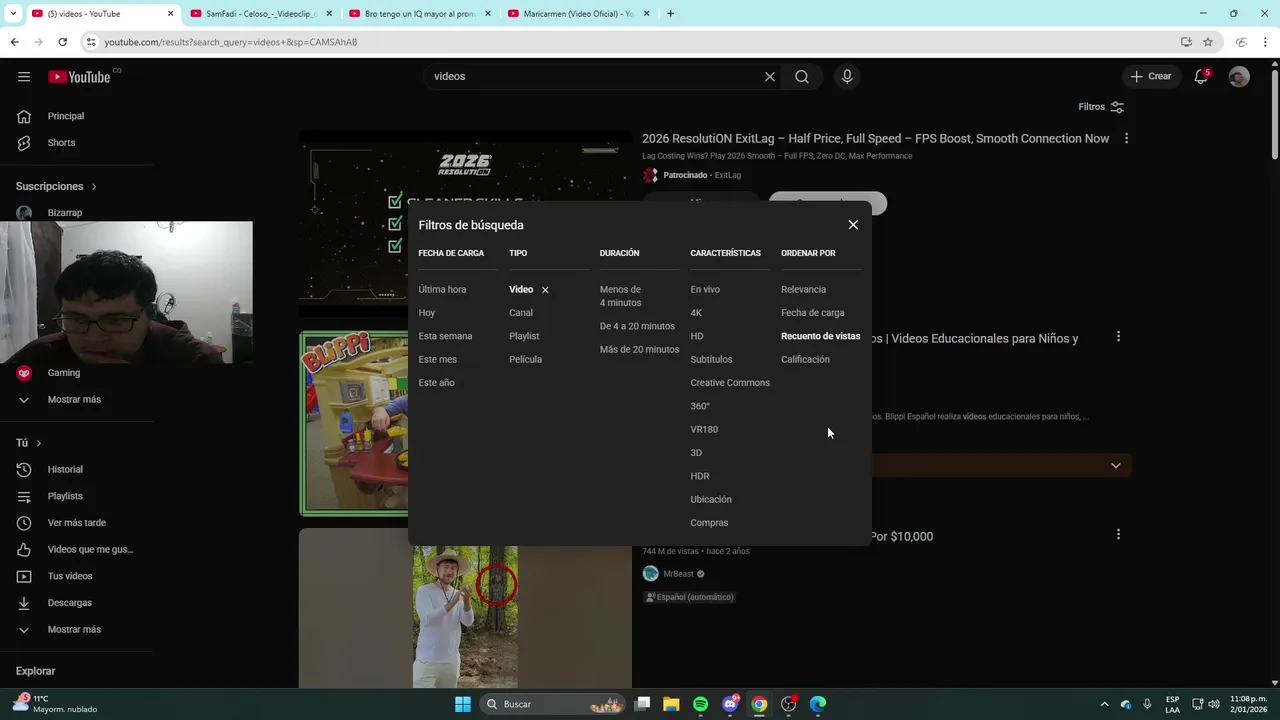Open Ver más tarde list
Viewport: 1280px width, 720px height.
(76, 523)
